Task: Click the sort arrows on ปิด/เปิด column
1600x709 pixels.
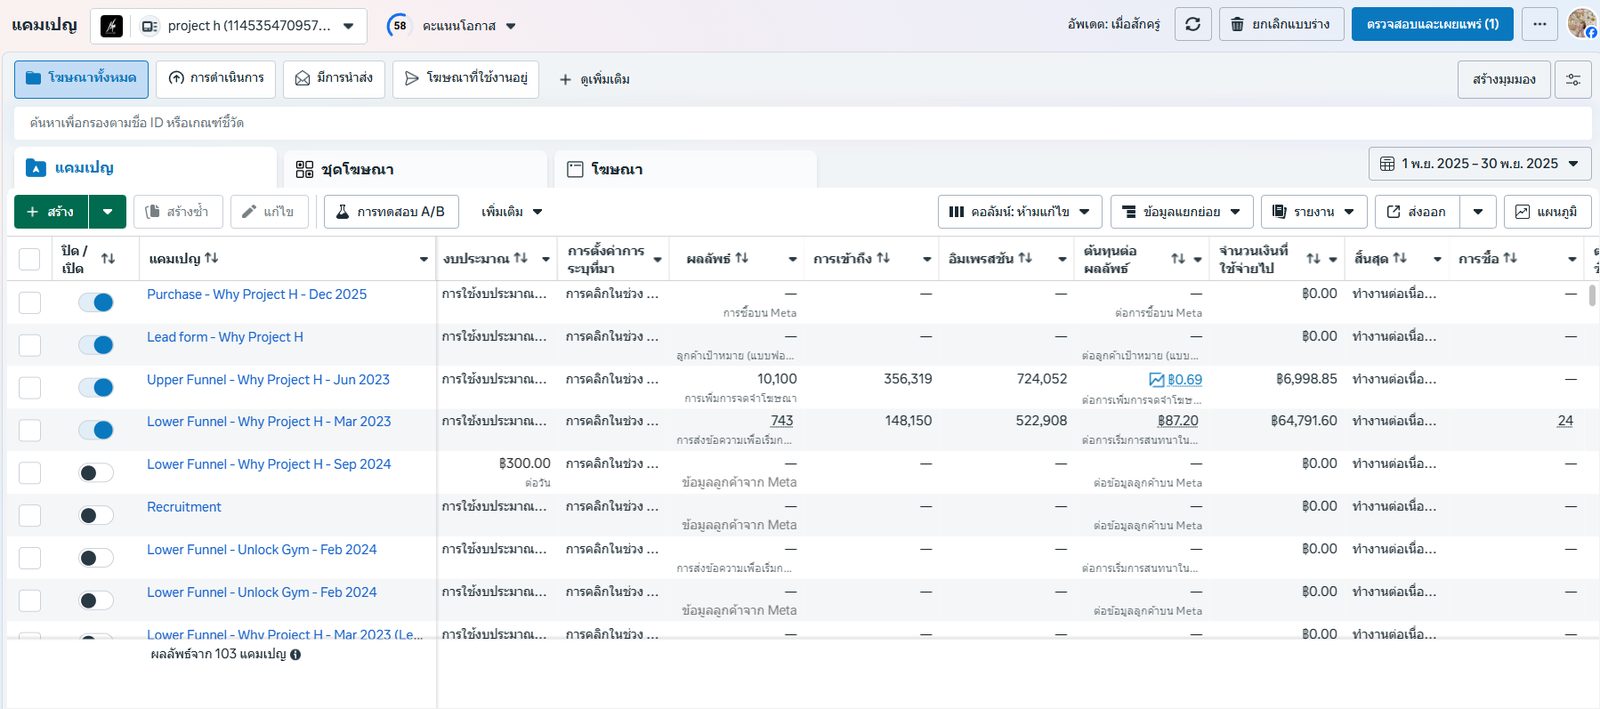Action: pos(108,259)
